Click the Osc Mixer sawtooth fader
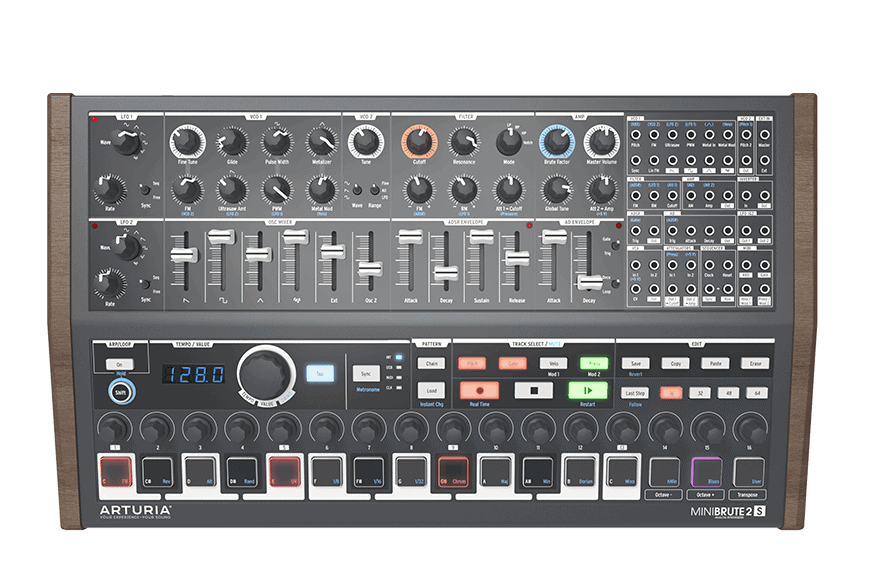This screenshot has width=878, height=576. (184, 255)
